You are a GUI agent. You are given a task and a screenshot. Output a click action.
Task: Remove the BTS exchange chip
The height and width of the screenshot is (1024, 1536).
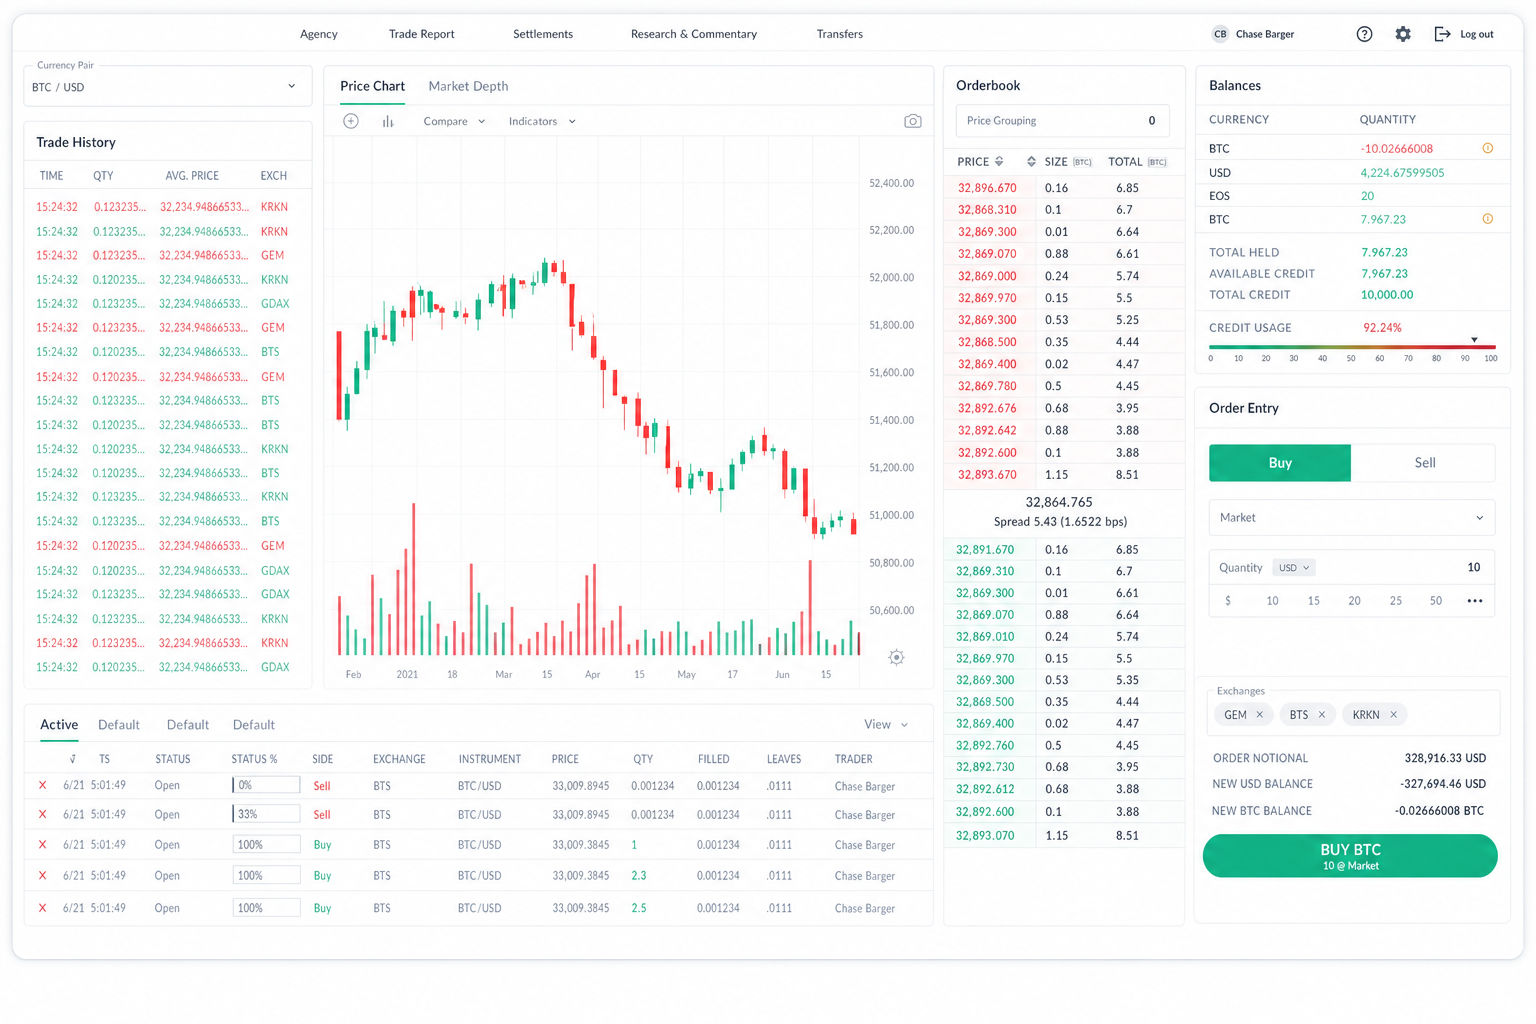click(1322, 714)
